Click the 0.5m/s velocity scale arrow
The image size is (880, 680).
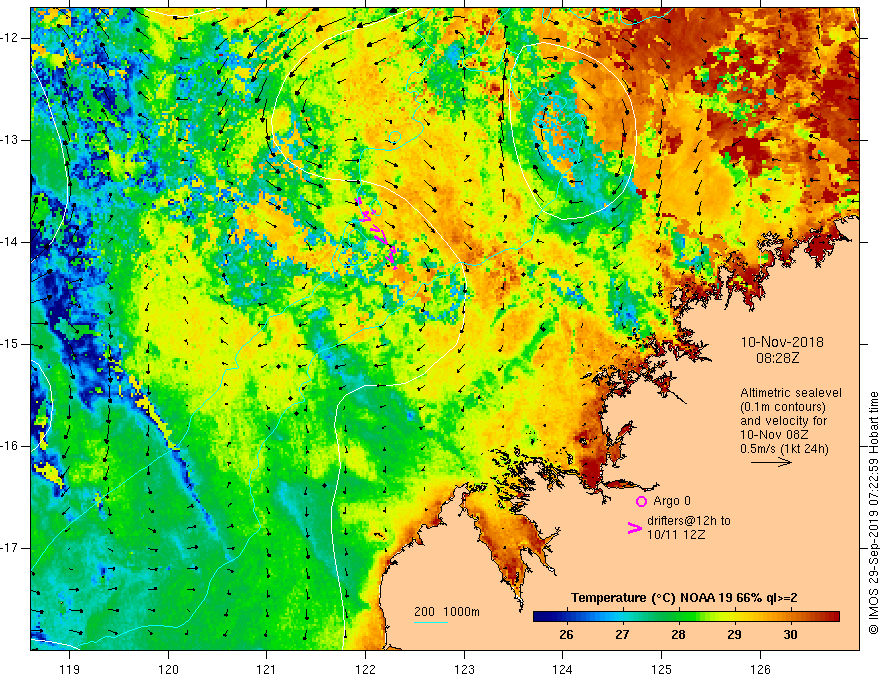tap(771, 462)
